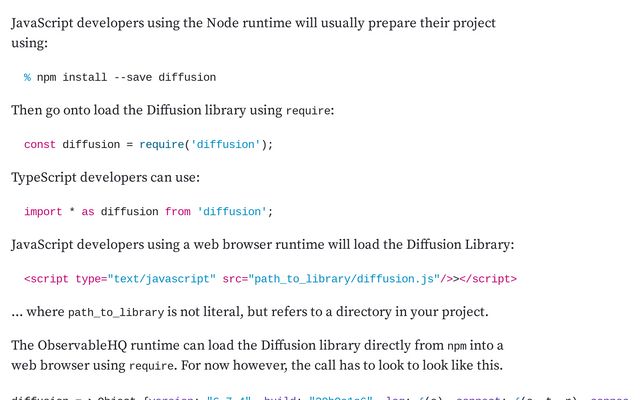Click inline require code after 'library using'

(308, 111)
